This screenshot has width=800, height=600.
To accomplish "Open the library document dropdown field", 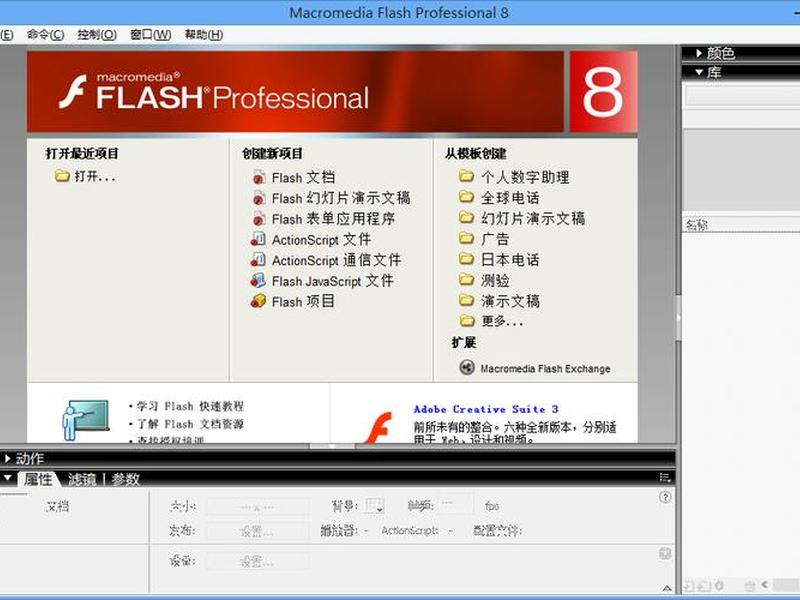I will pyautogui.click(x=742, y=95).
